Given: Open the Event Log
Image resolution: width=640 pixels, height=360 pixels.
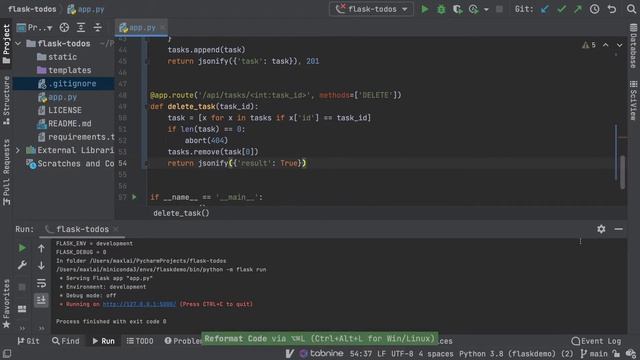Looking at the screenshot, I should (596, 341).
